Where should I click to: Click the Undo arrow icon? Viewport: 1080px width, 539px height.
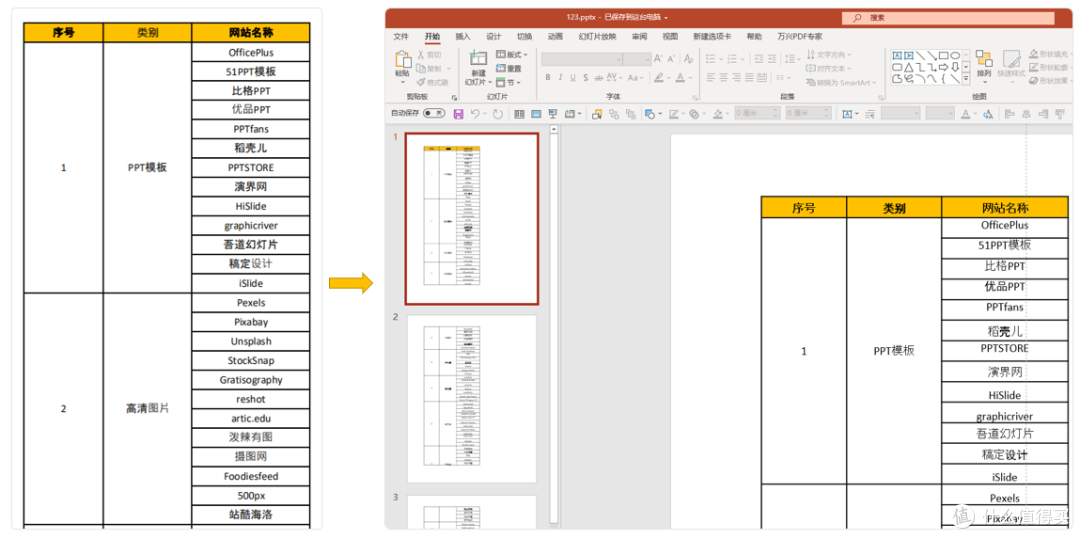[475, 114]
